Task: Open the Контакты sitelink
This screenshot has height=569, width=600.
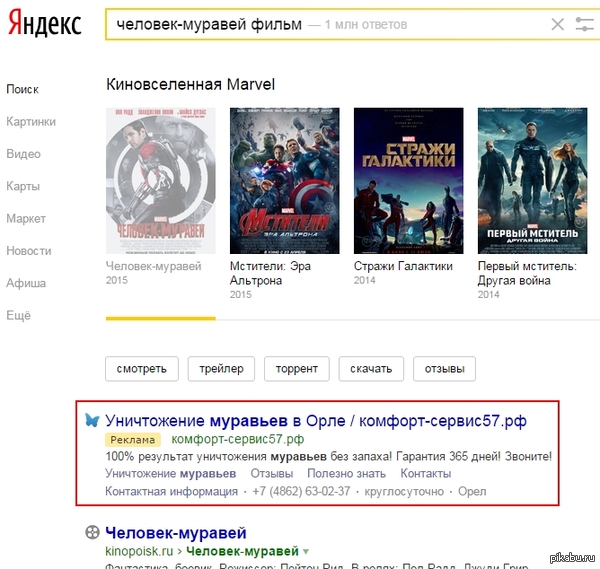Action: click(x=426, y=474)
